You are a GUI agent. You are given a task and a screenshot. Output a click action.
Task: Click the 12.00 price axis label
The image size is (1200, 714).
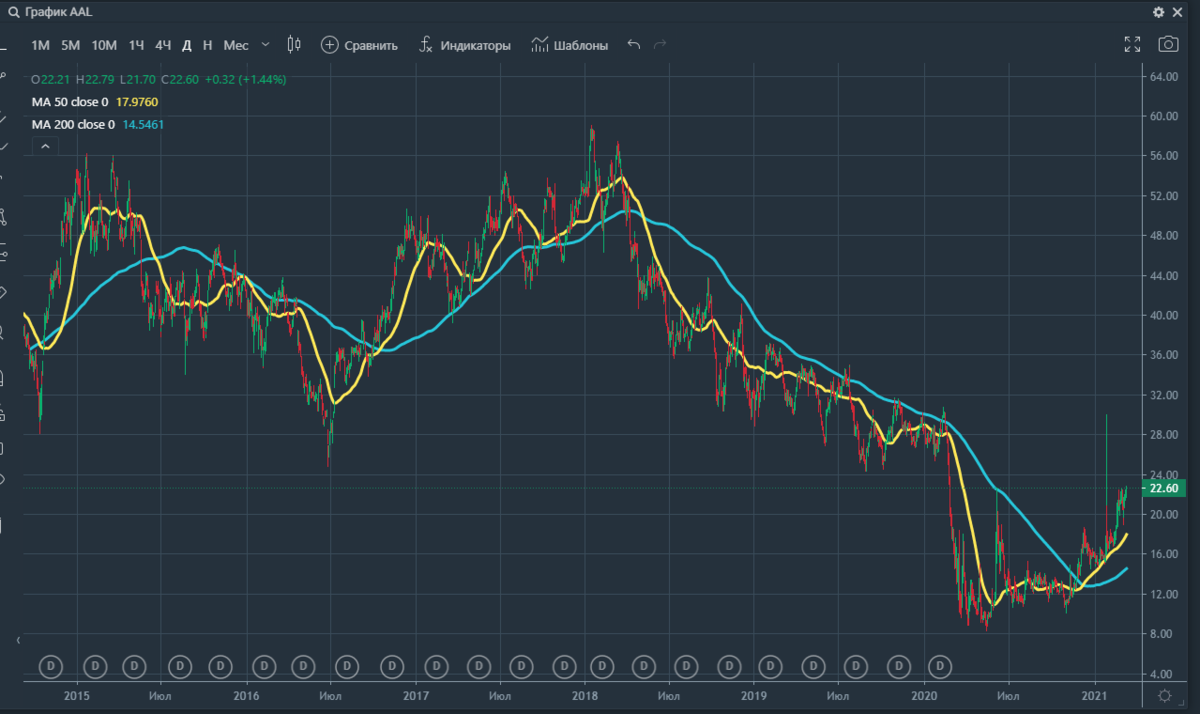click(x=1166, y=594)
